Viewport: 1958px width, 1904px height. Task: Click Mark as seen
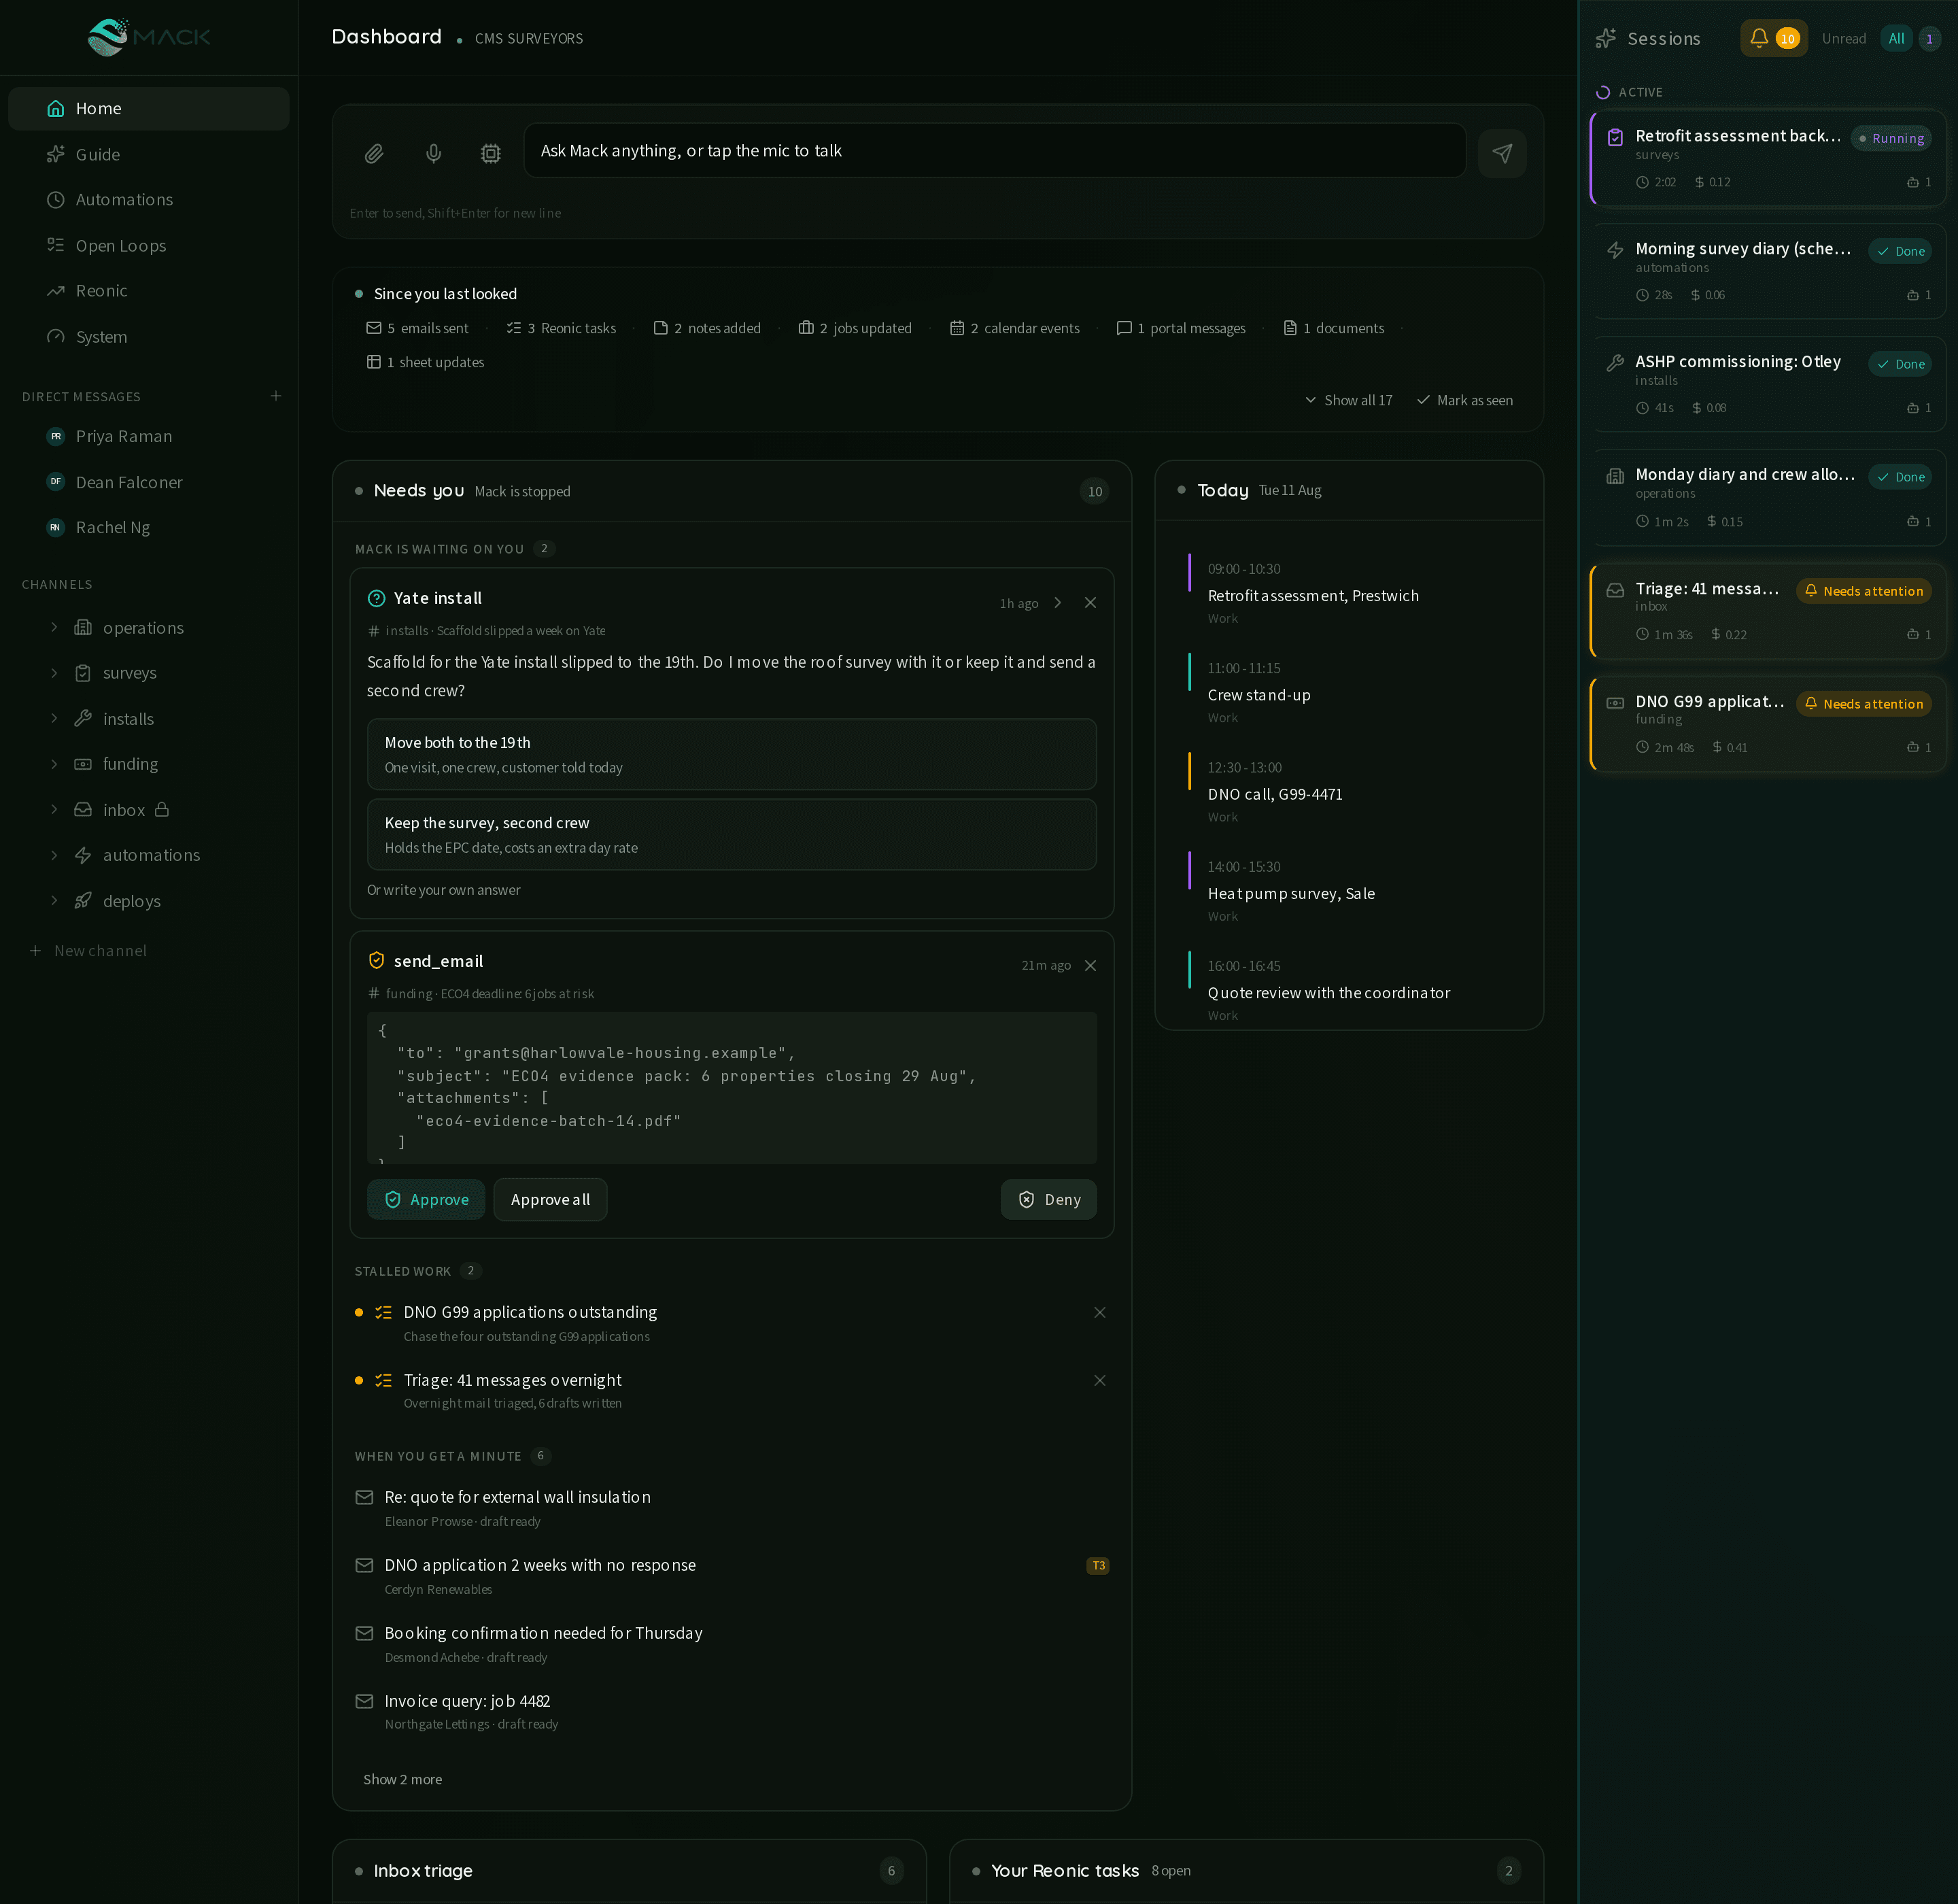(1464, 400)
